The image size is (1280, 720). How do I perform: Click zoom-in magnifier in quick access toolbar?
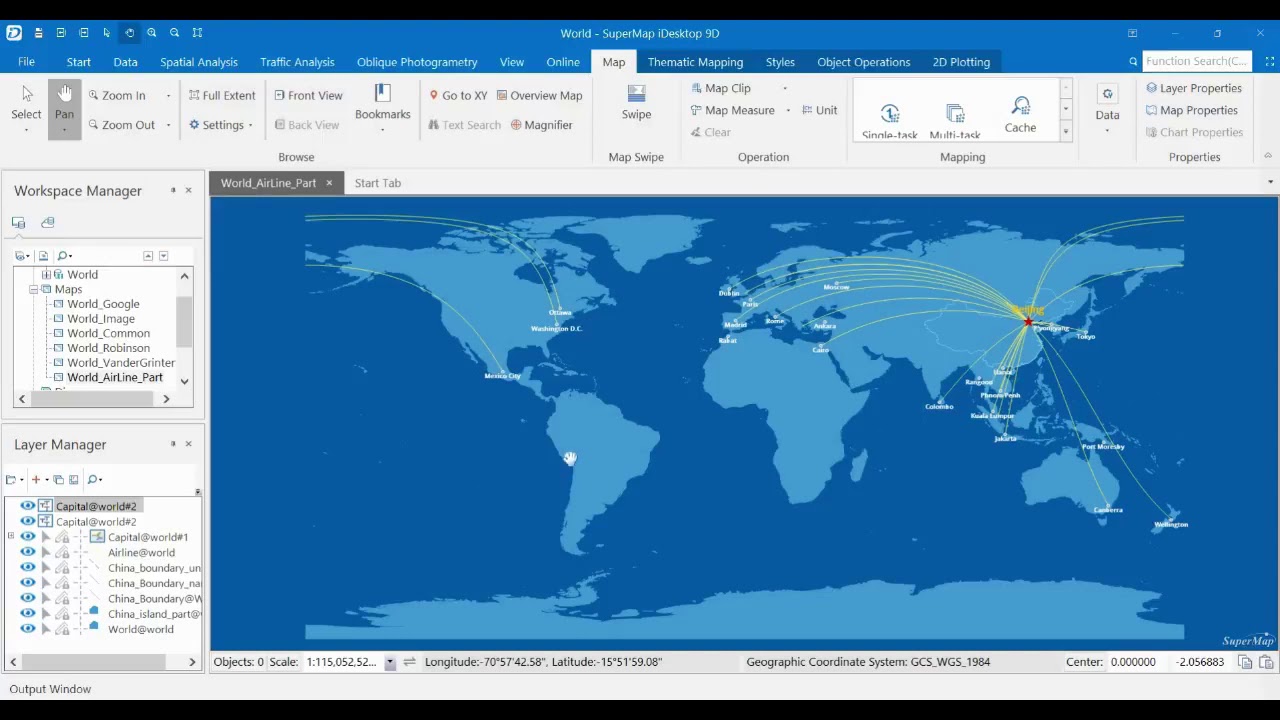pos(152,33)
